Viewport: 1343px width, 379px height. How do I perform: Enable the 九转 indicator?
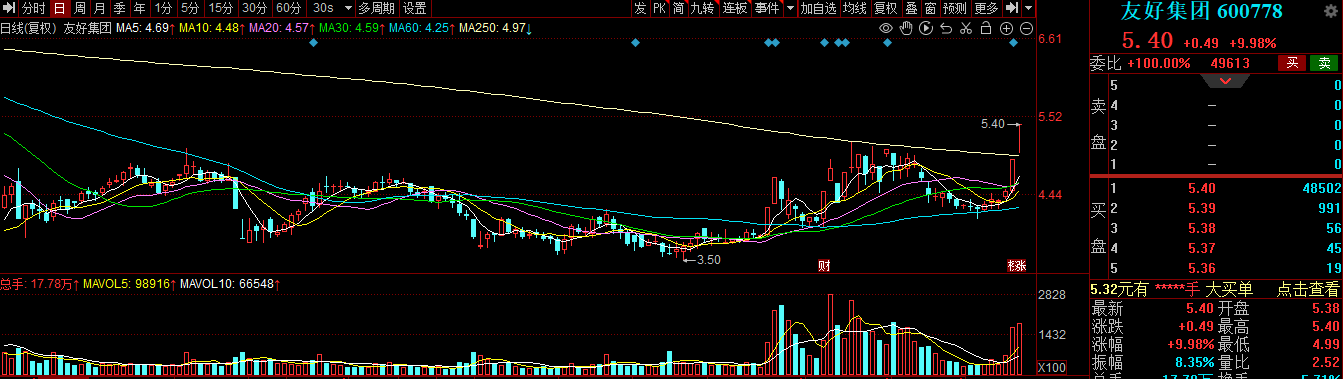click(x=703, y=8)
